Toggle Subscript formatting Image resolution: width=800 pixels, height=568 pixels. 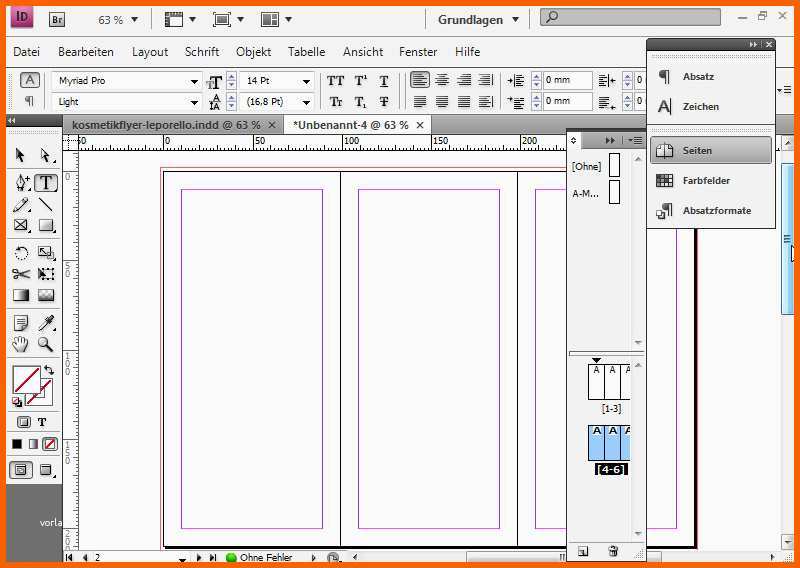[x=361, y=102]
